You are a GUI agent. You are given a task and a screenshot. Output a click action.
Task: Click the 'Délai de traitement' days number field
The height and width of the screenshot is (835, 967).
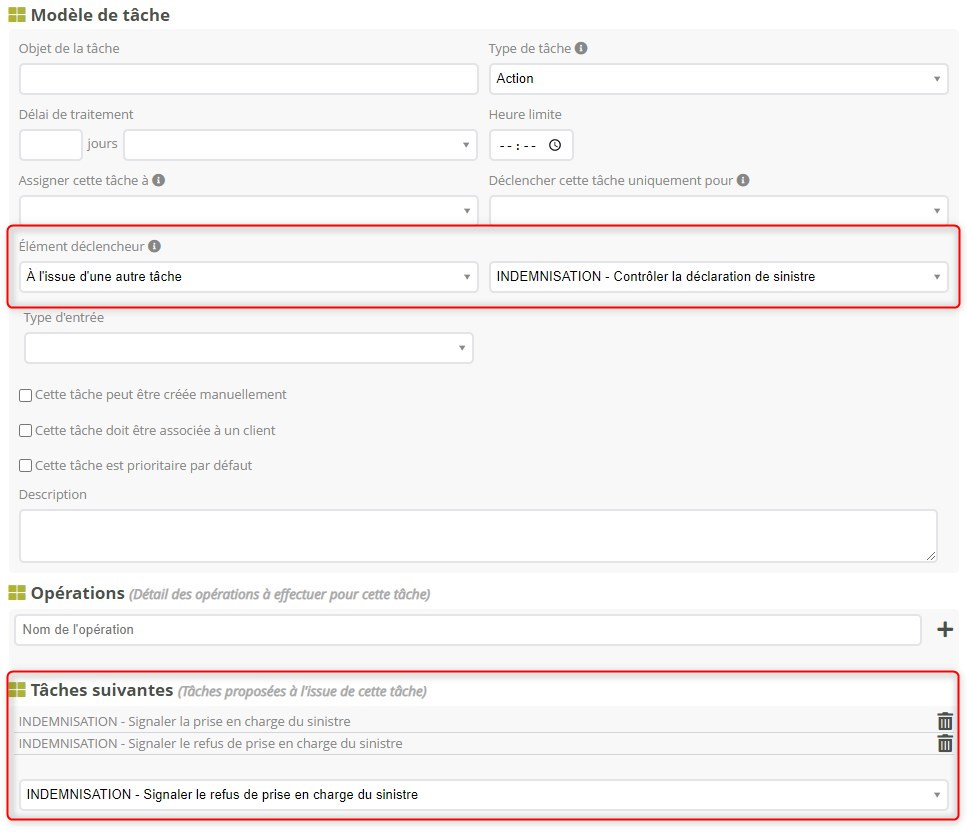[50, 145]
